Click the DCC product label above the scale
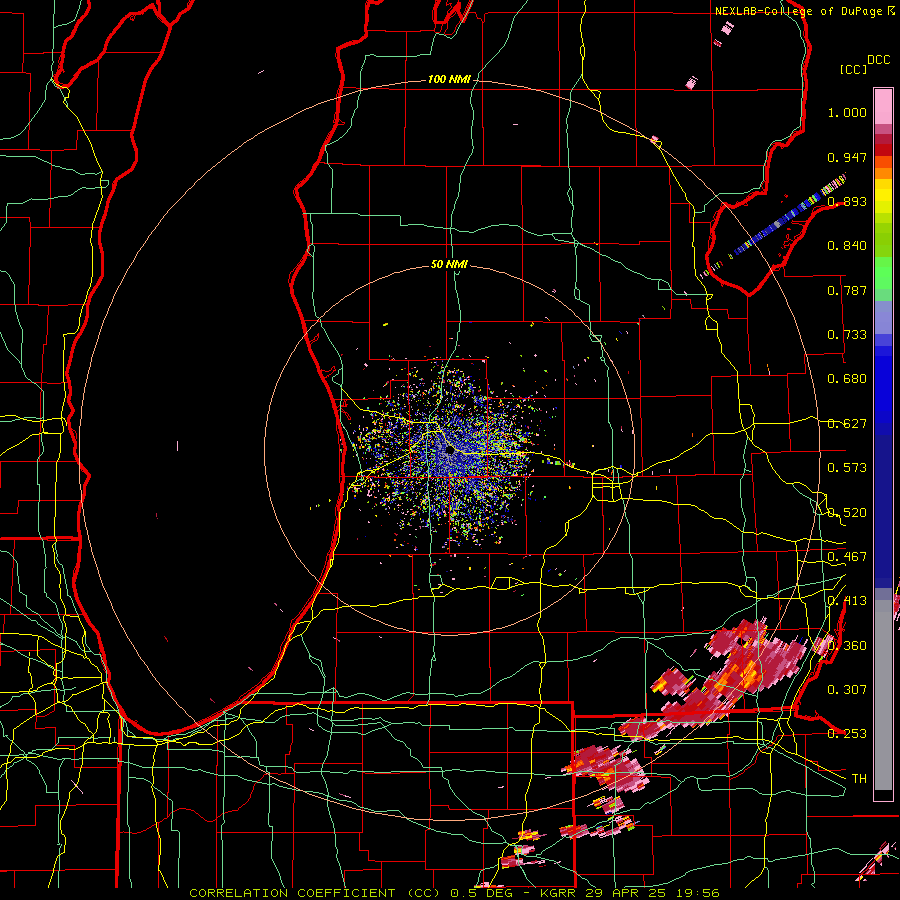900x900 pixels. point(879,60)
